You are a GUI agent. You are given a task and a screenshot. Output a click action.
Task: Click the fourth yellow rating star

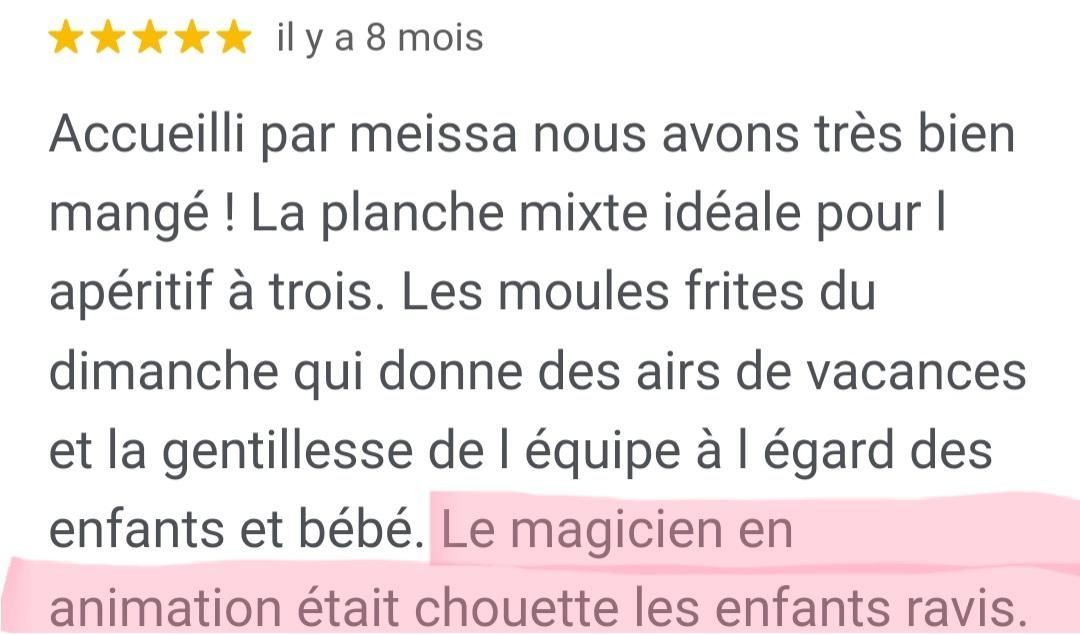[x=192, y=37]
